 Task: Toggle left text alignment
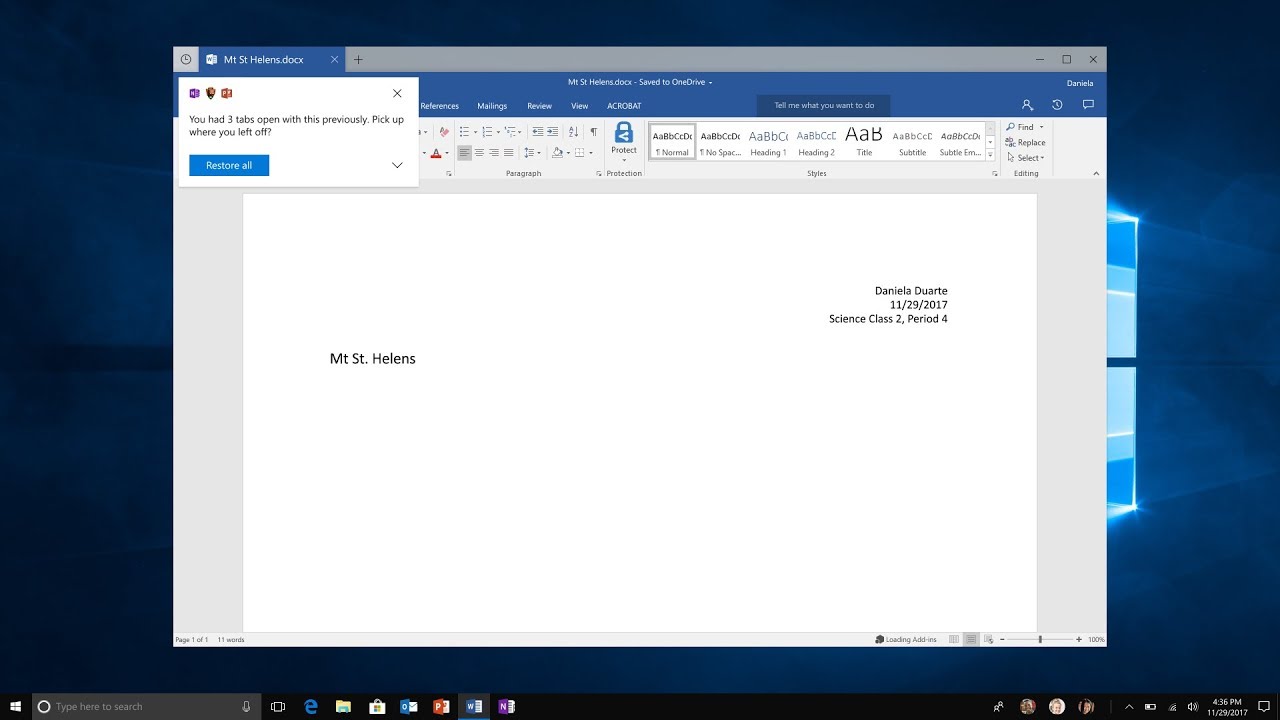464,153
